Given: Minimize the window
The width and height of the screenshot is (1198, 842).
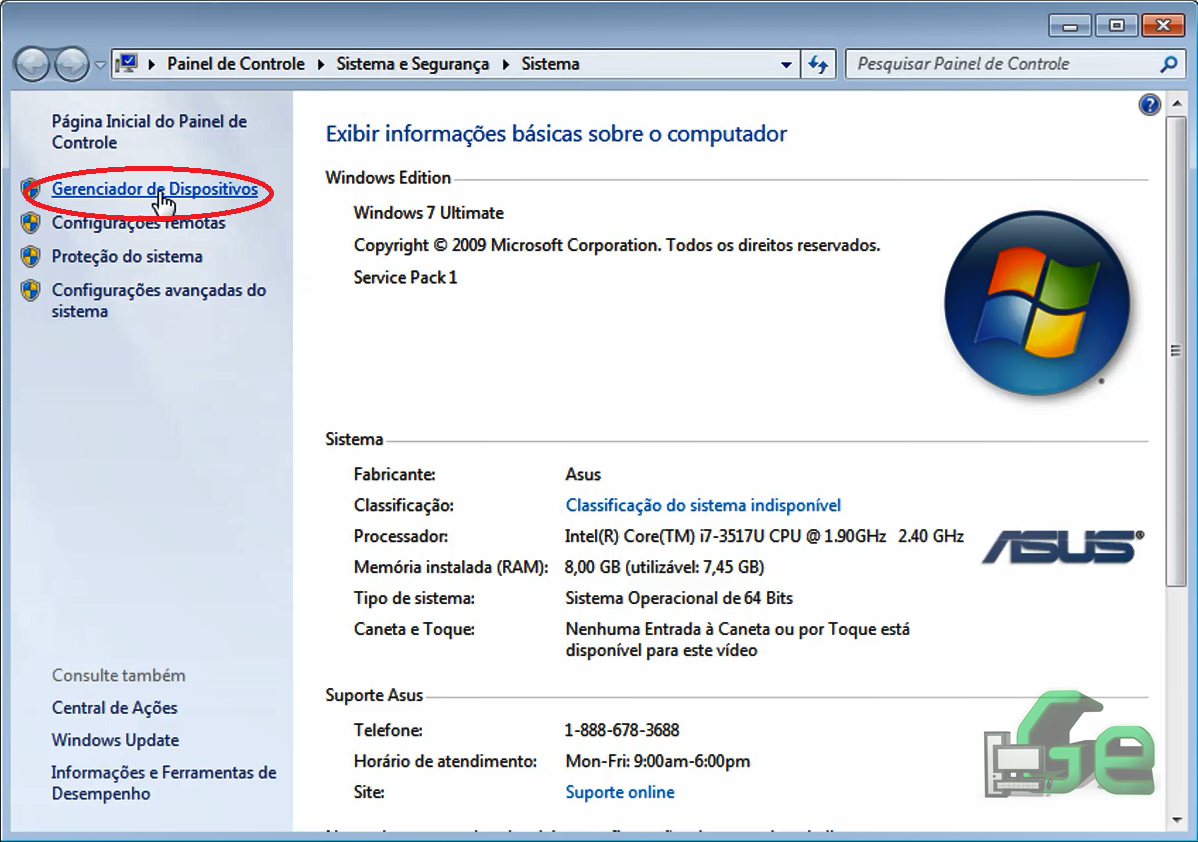Looking at the screenshot, I should point(1070,26).
